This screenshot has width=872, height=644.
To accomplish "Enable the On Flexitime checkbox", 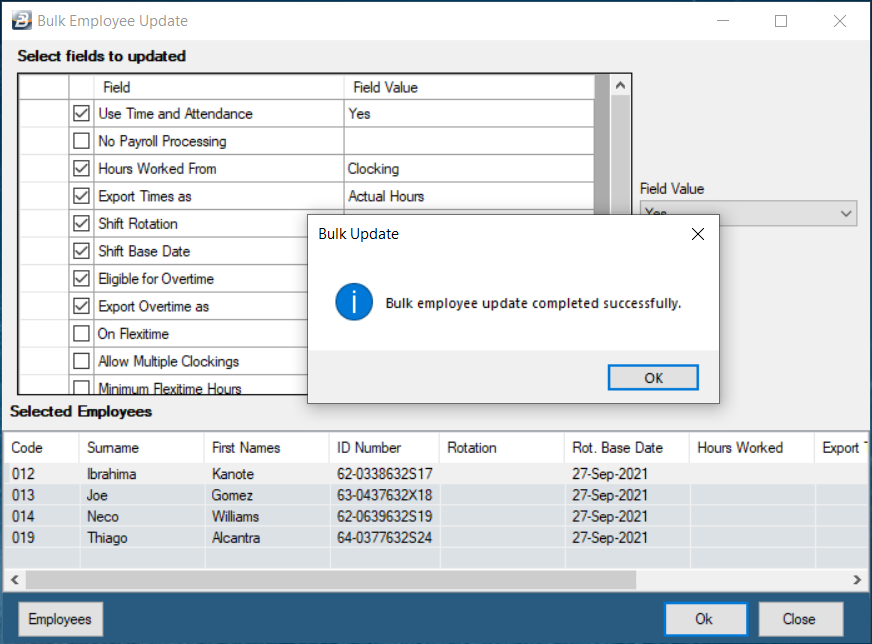I will [x=81, y=334].
